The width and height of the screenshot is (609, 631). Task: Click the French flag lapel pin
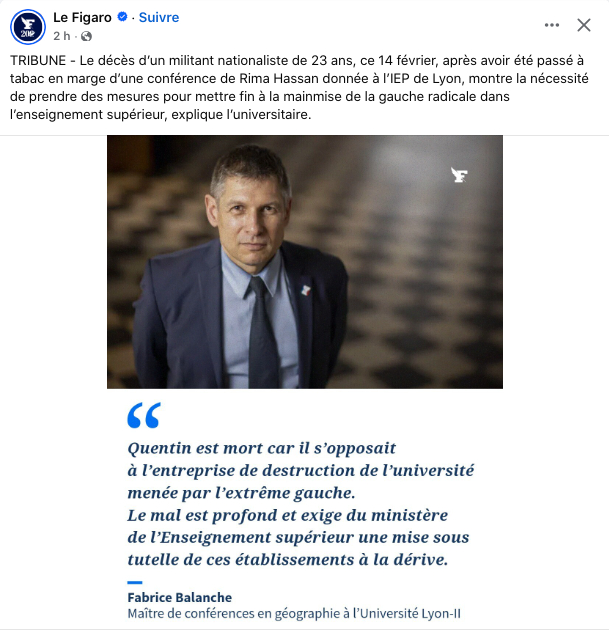(306, 290)
